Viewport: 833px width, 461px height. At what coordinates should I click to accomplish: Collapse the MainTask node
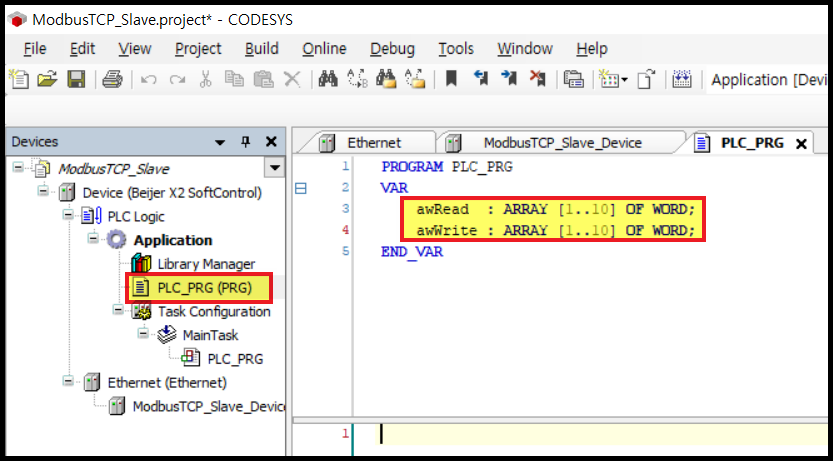tap(143, 334)
